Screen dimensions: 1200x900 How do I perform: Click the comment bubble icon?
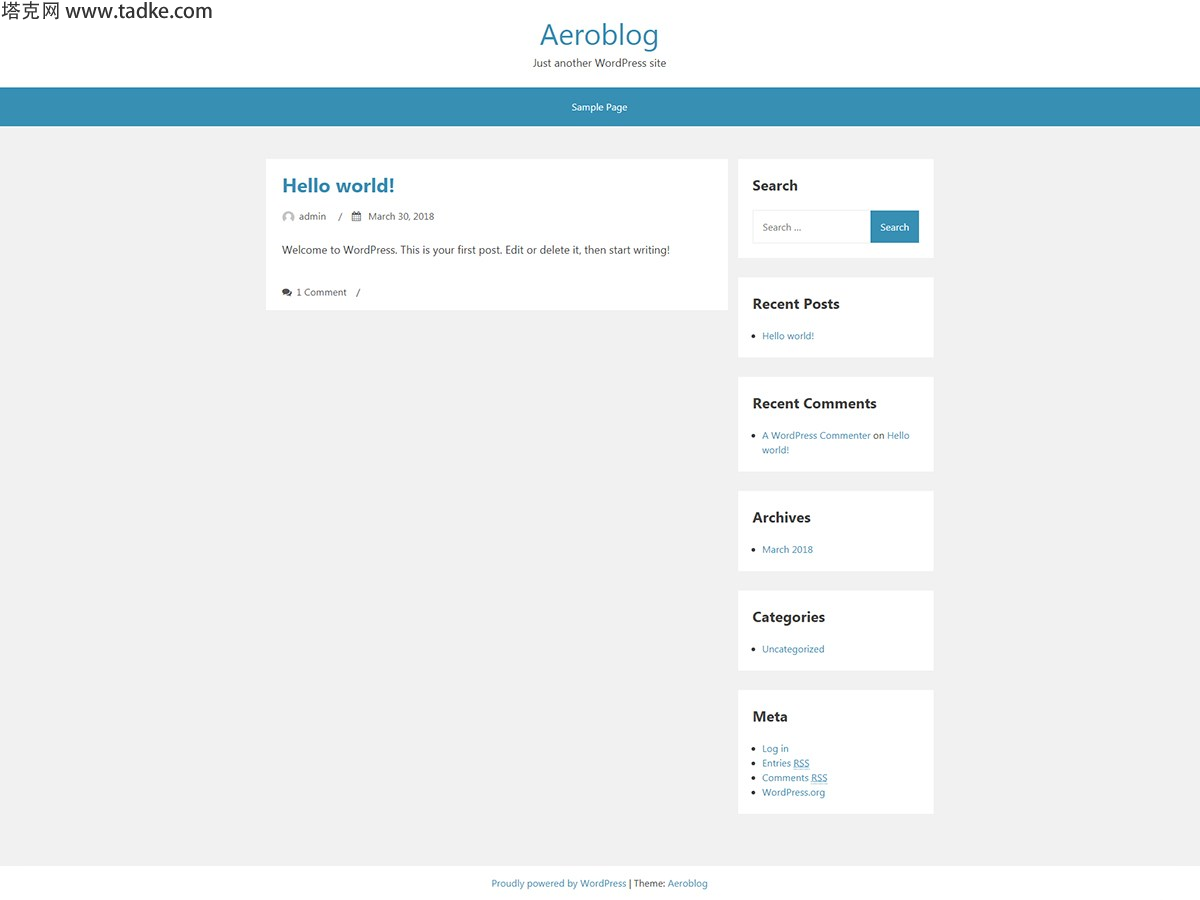pyautogui.click(x=287, y=293)
